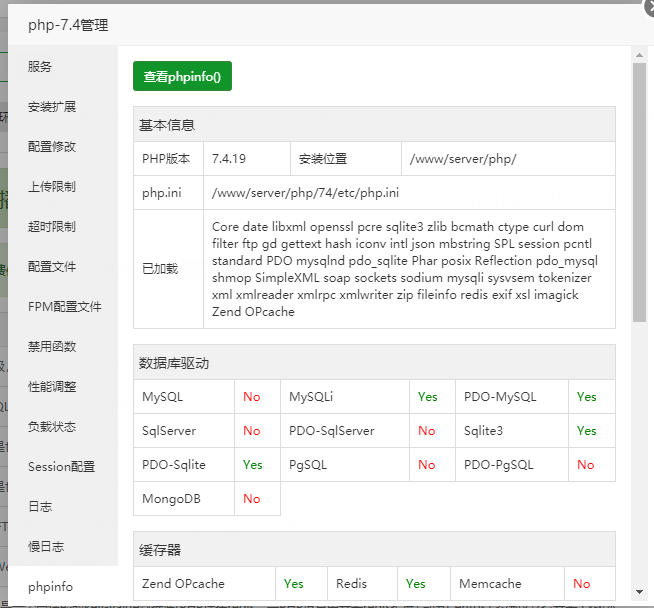Open Session配置 settings
Image resolution: width=654 pixels, height=608 pixels.
[x=61, y=467]
